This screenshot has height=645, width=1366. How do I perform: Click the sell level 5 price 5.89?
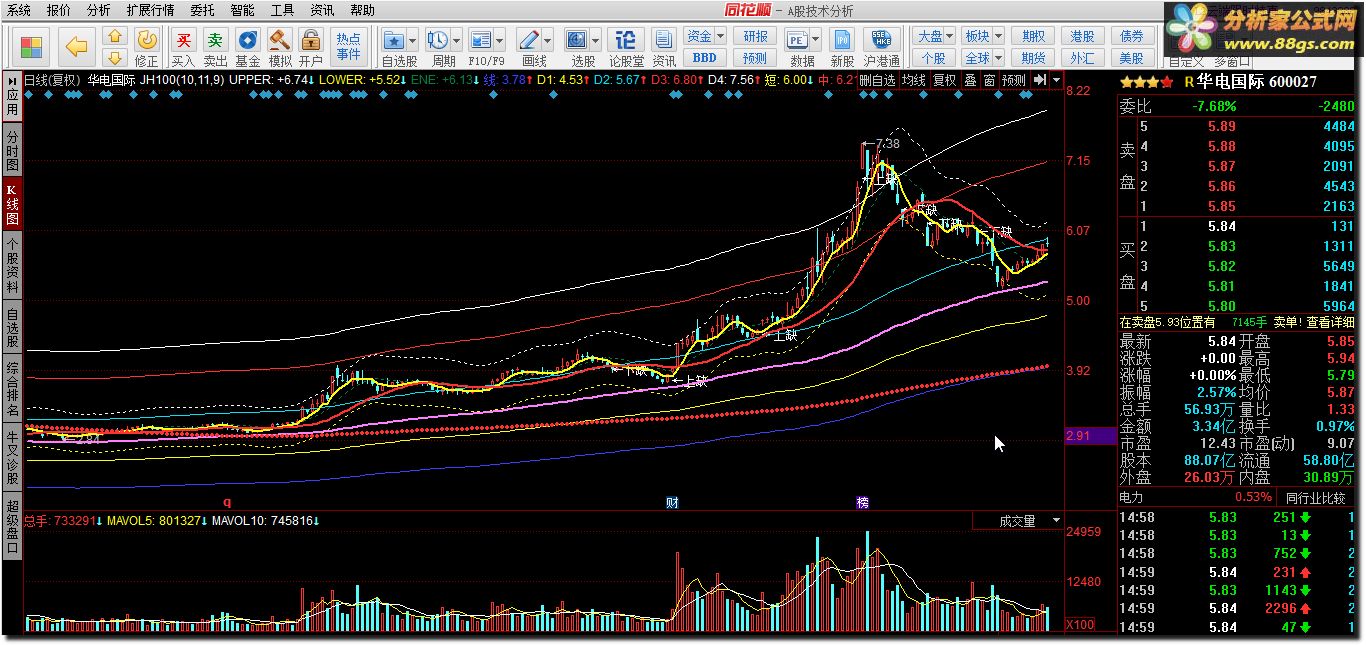click(x=1221, y=127)
